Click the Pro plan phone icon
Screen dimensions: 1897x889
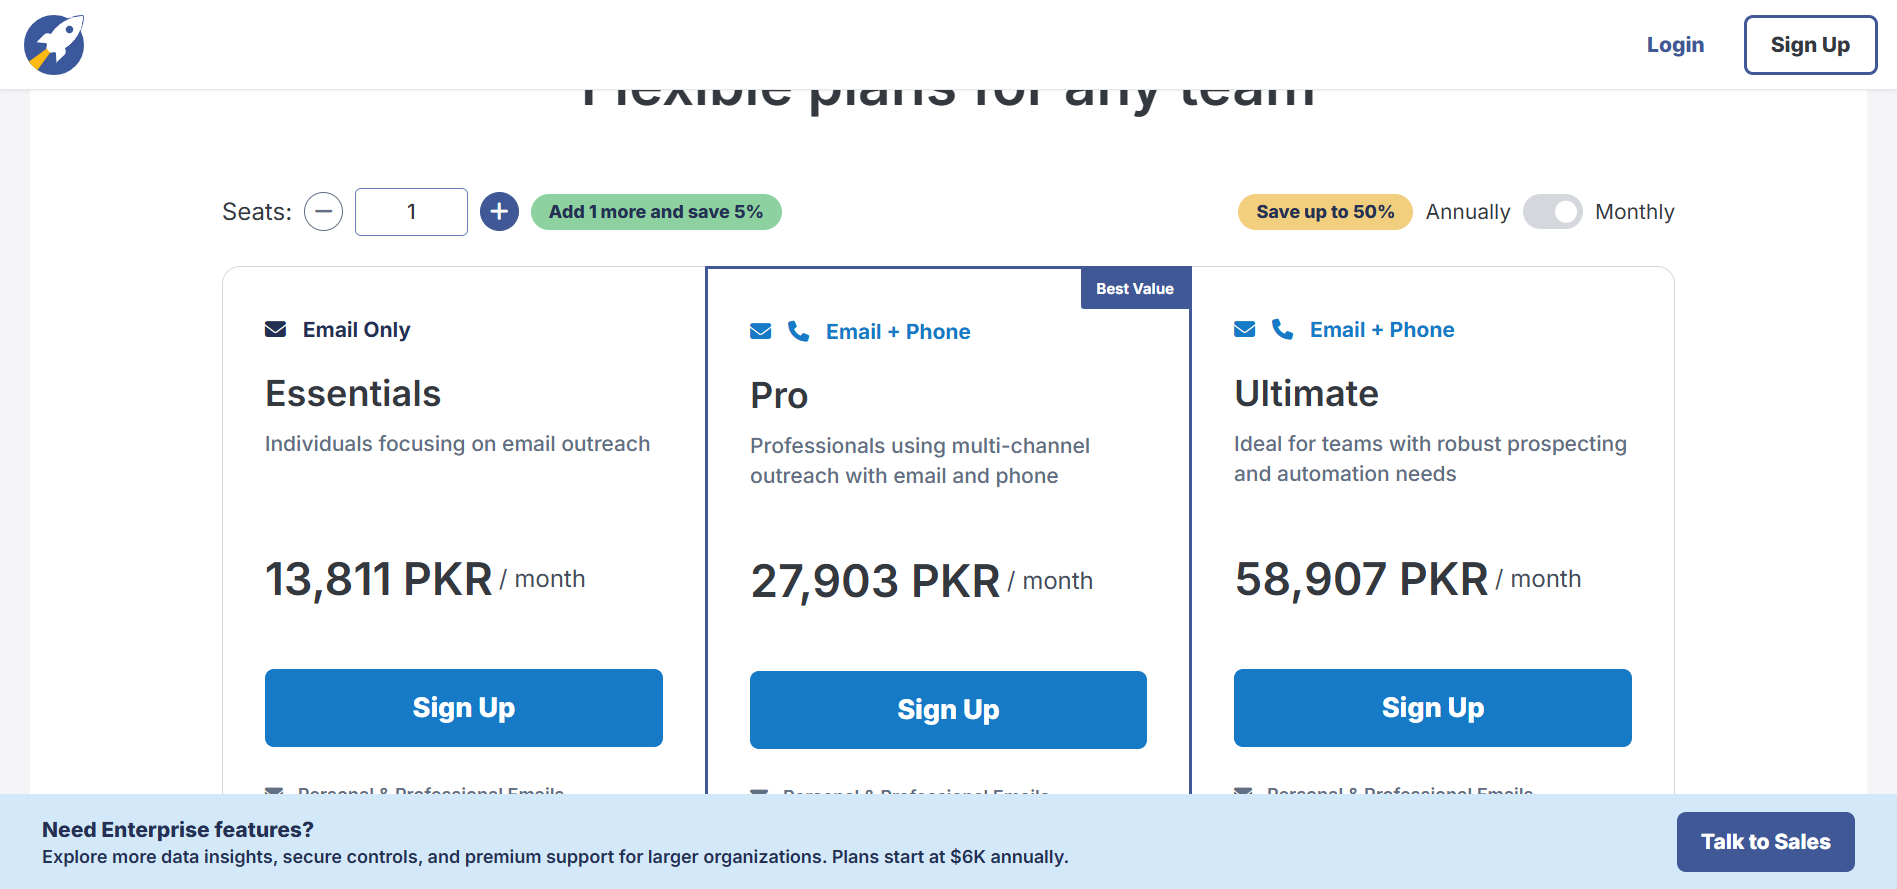coord(798,331)
